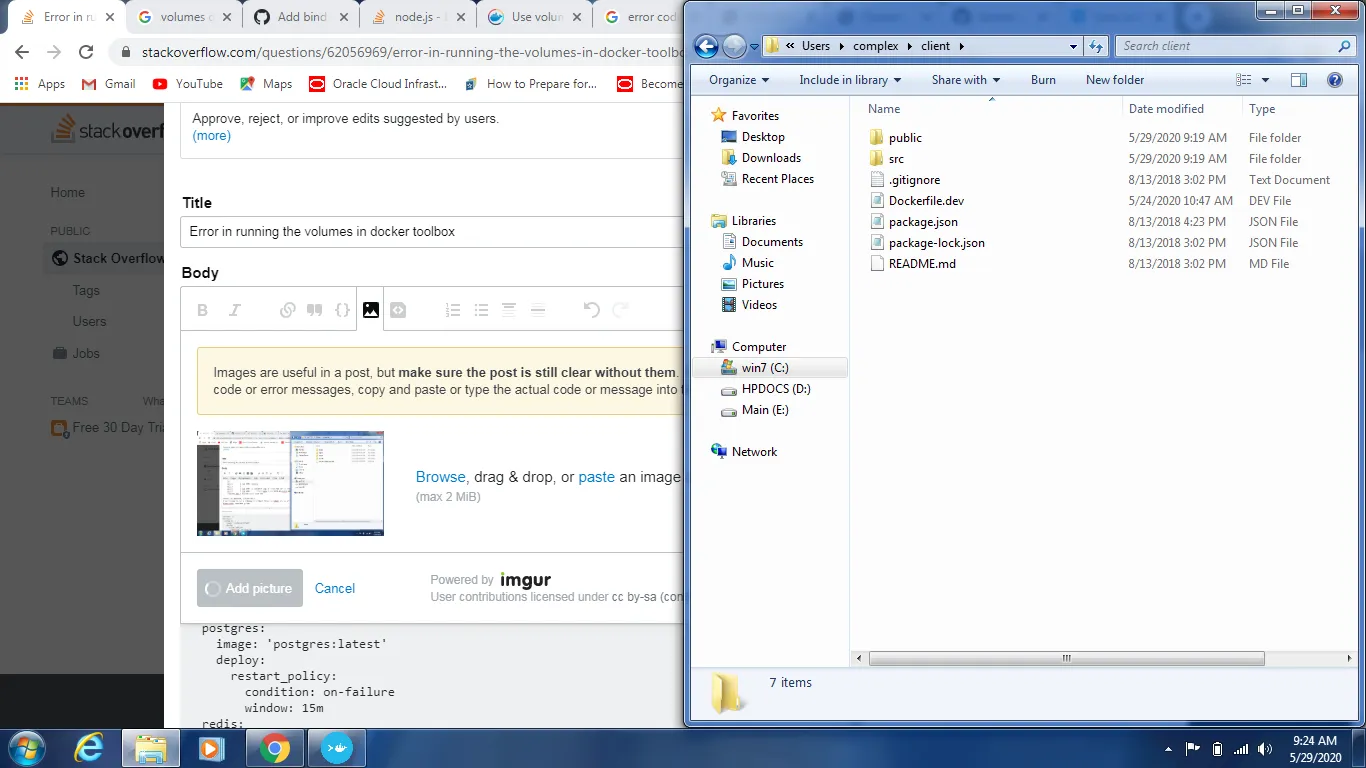Viewport: 1366px width, 768px height.
Task: Open the YouTube bookmark
Action: tap(188, 84)
